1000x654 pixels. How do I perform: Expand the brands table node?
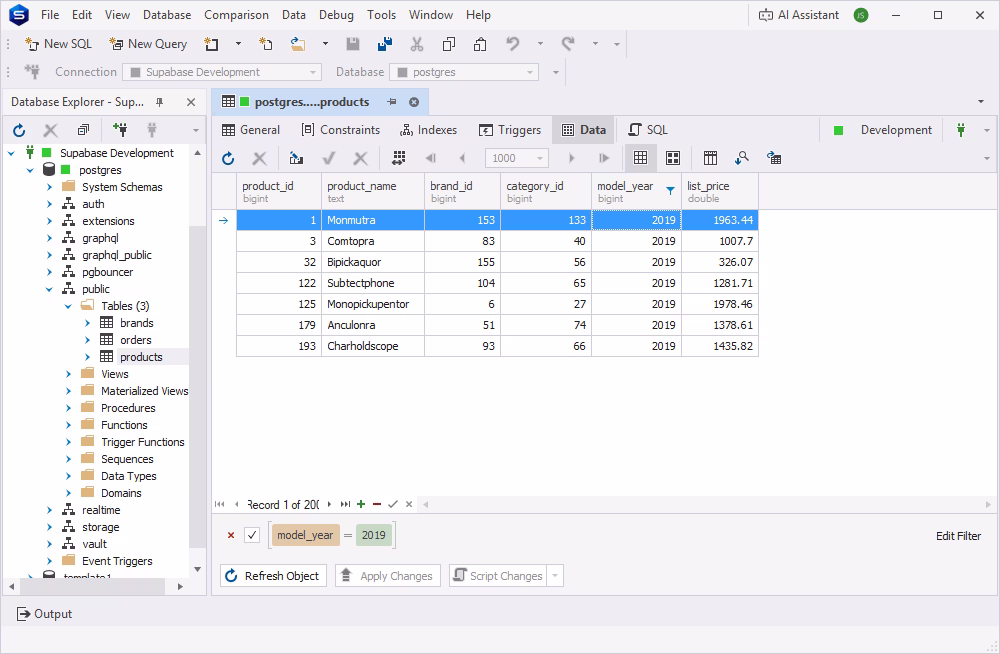[x=88, y=323]
